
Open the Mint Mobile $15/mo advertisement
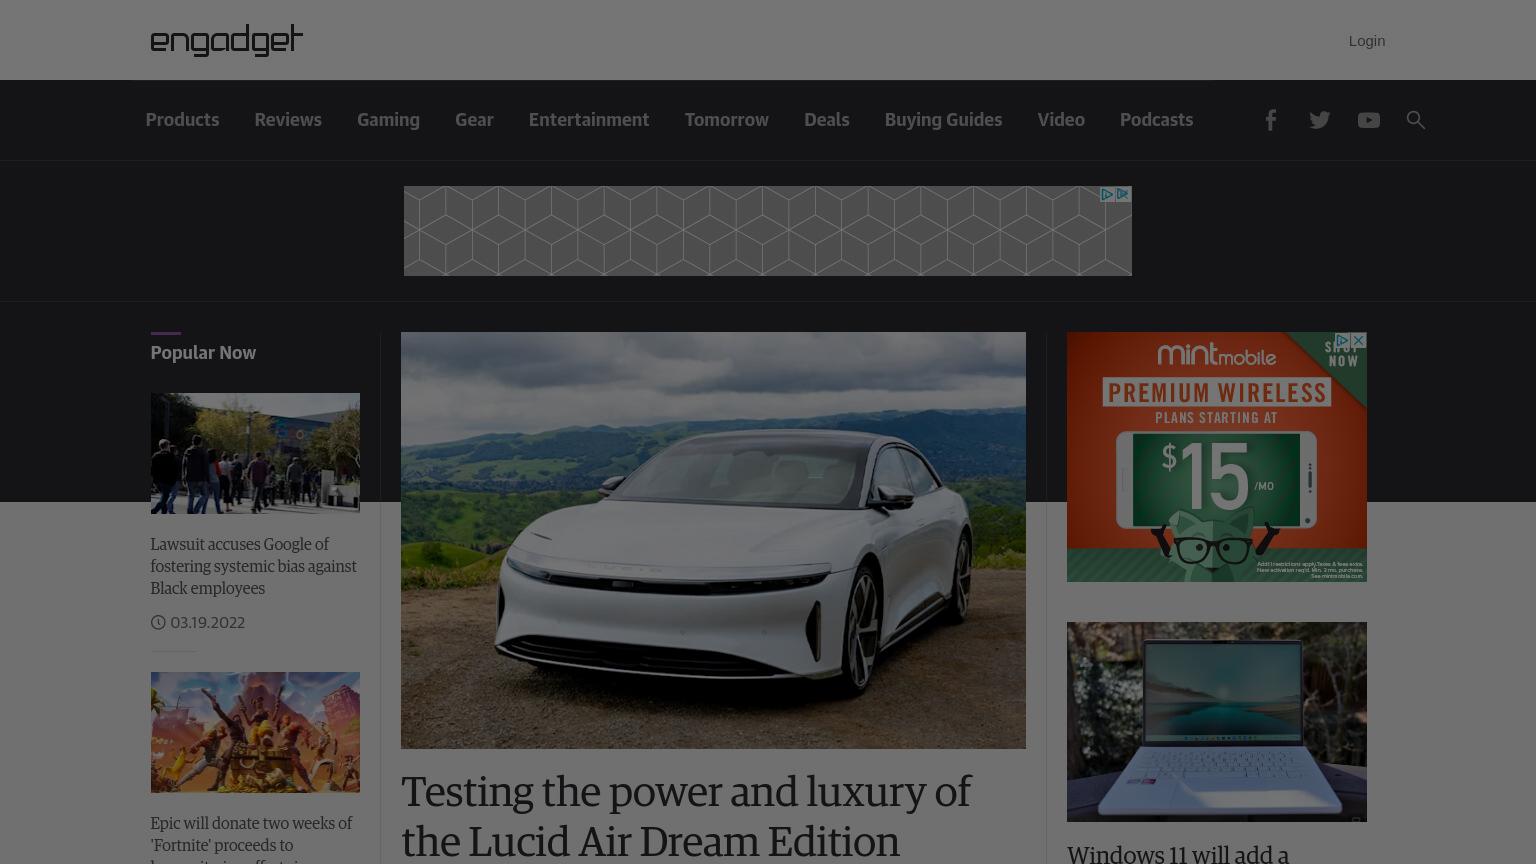point(1216,457)
